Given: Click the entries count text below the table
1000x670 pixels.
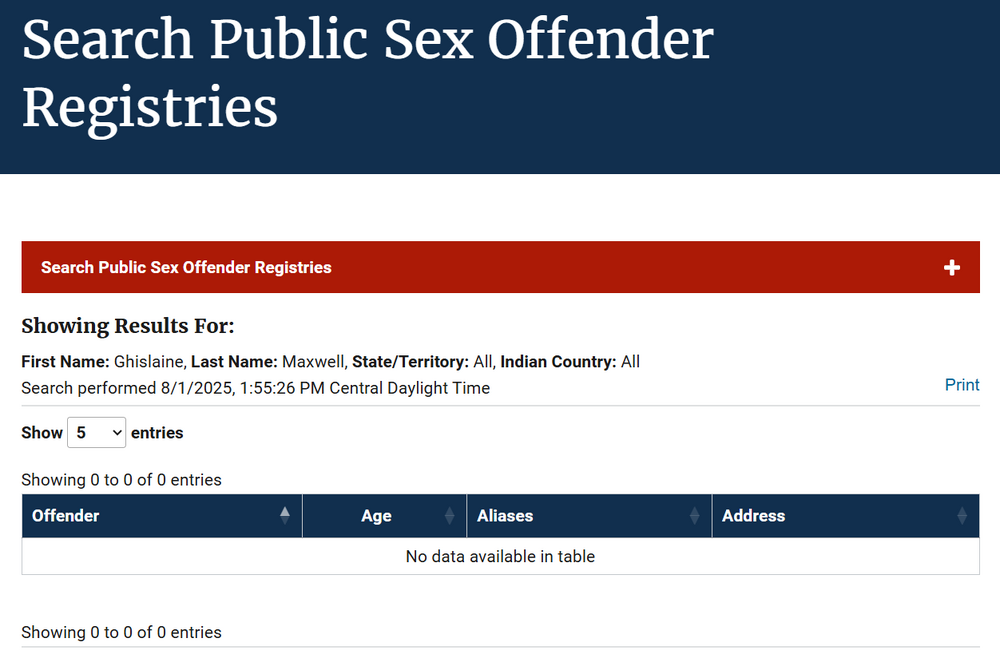Looking at the screenshot, I should [x=121, y=632].
